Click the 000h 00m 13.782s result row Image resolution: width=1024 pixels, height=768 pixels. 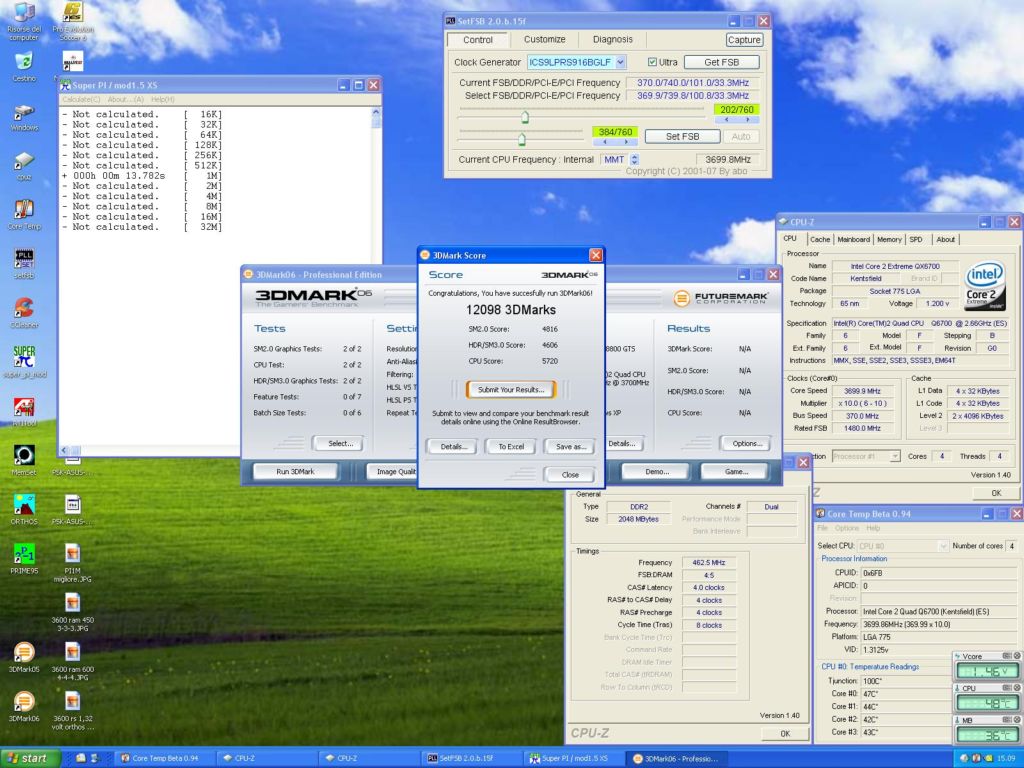(142, 176)
